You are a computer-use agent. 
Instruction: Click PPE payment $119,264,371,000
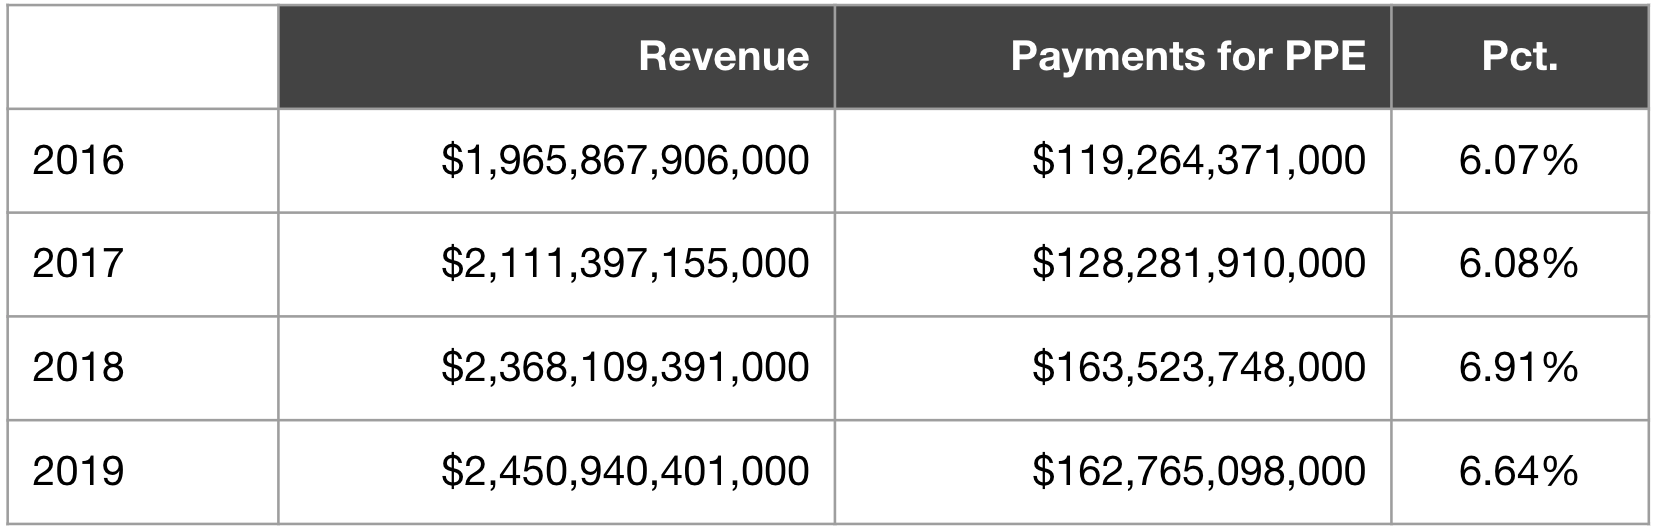click(x=1198, y=160)
